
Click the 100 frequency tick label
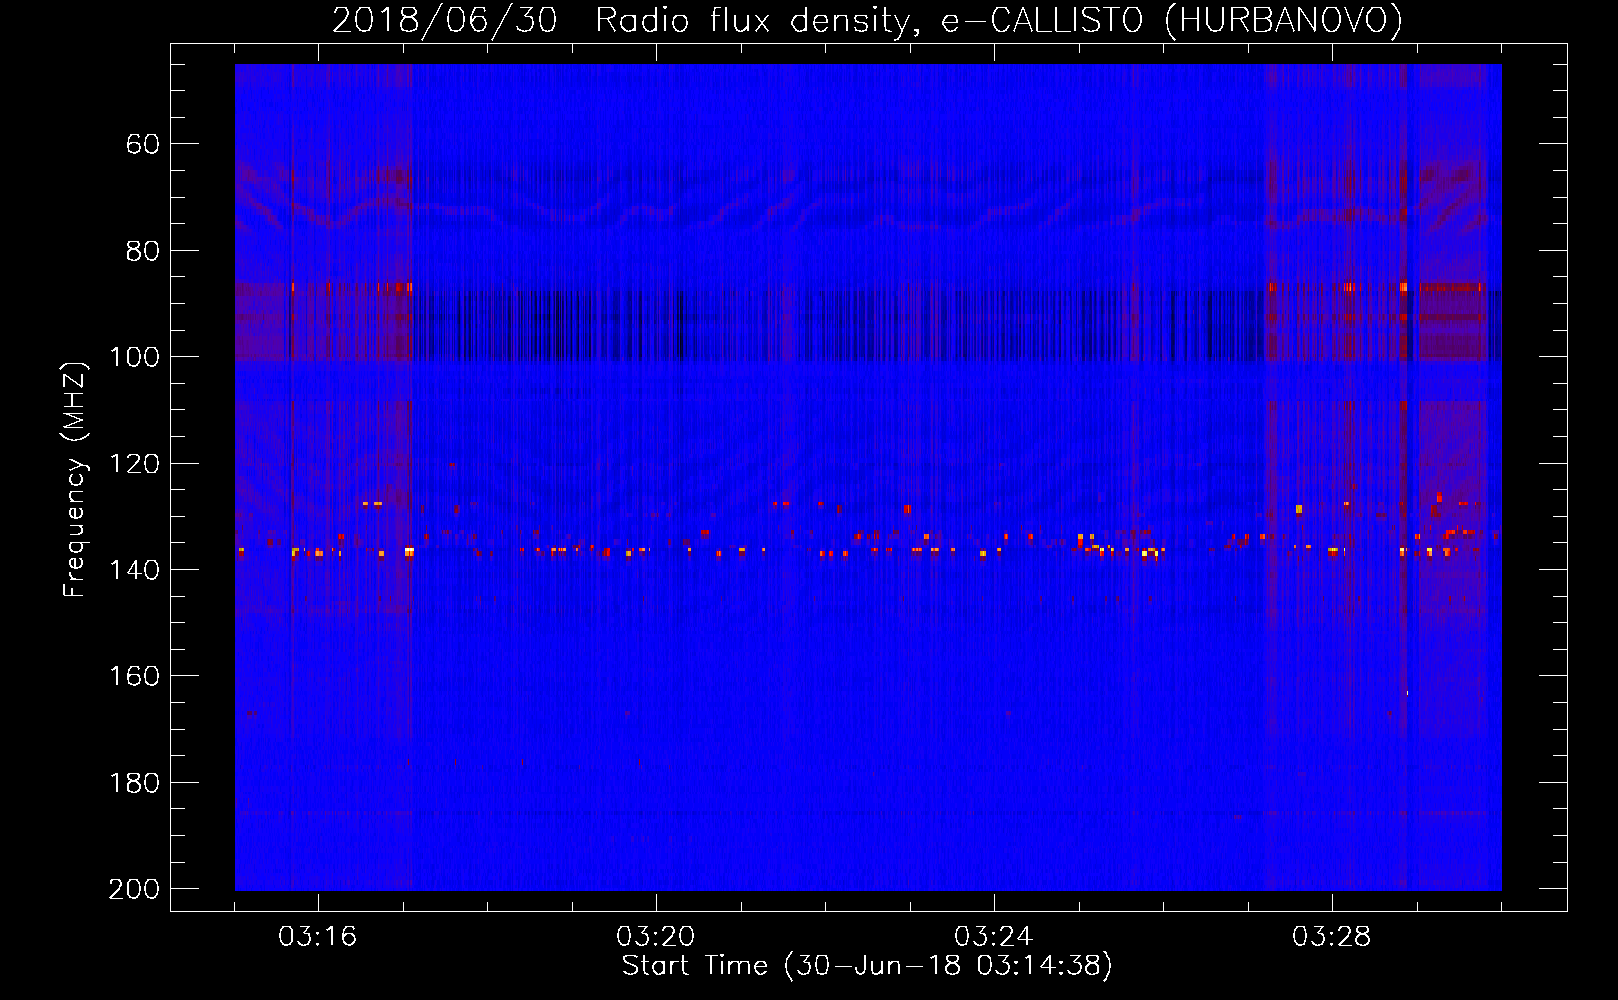(x=135, y=358)
